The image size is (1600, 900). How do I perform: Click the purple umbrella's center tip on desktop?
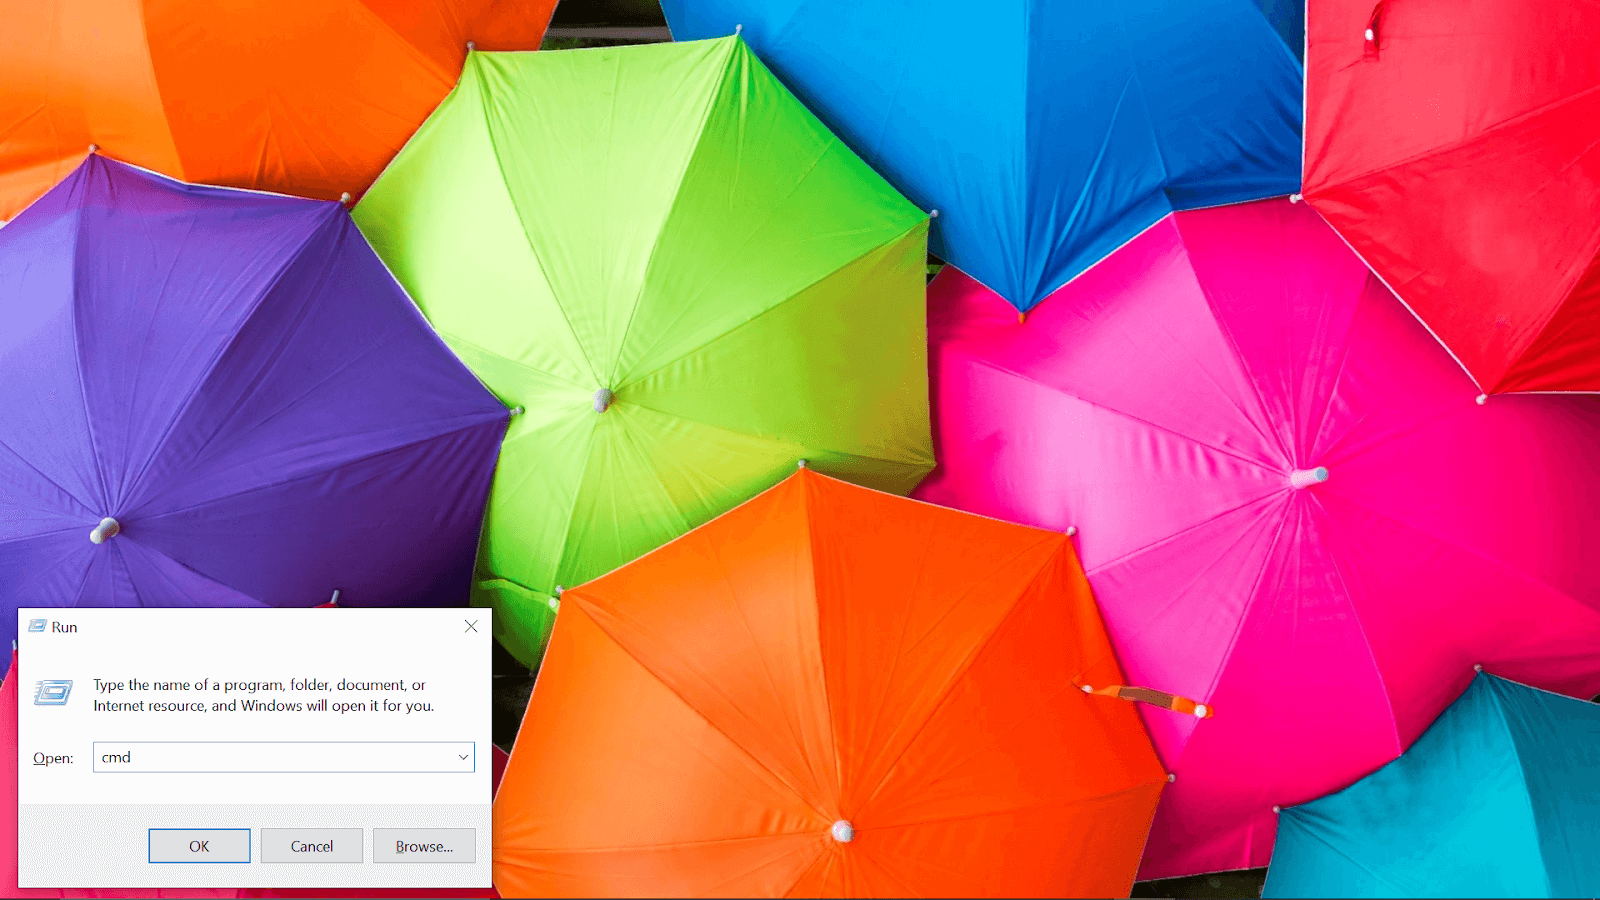pyautogui.click(x=104, y=530)
